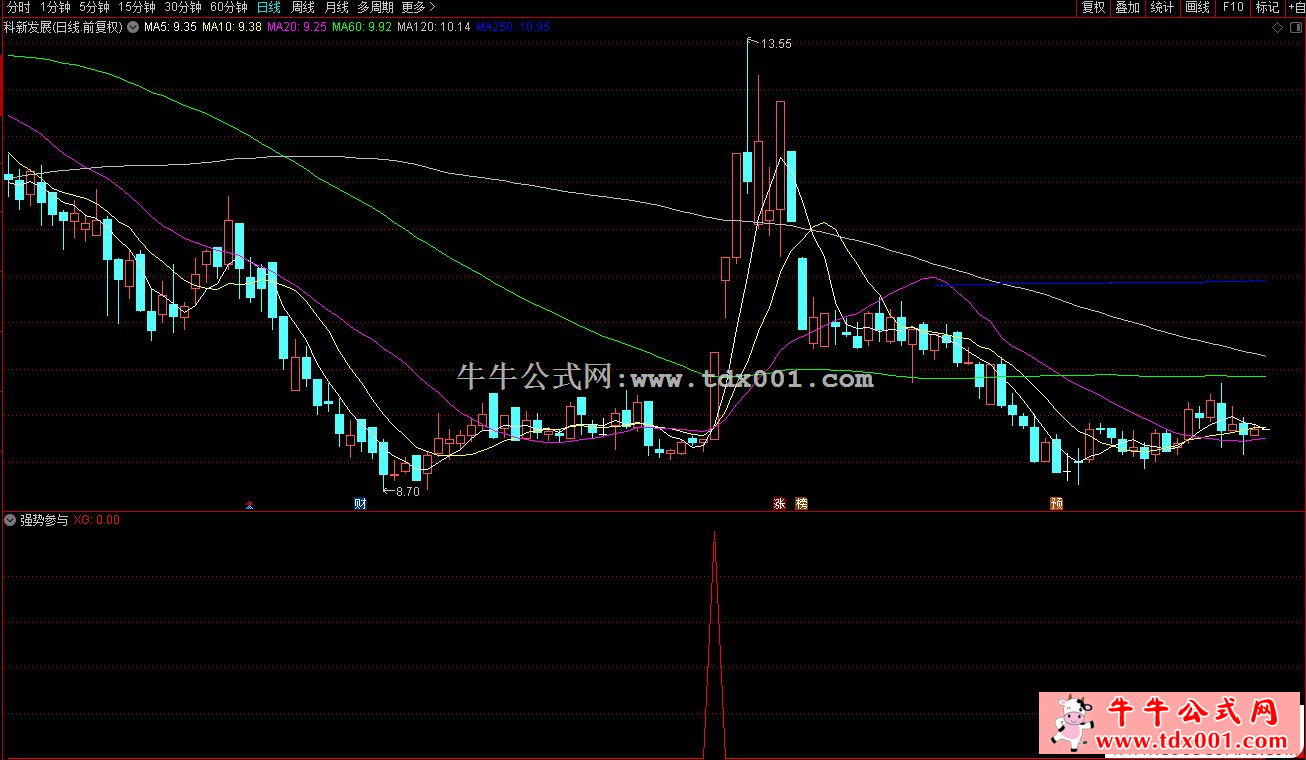Click the red XG signal spike

click(x=713, y=645)
